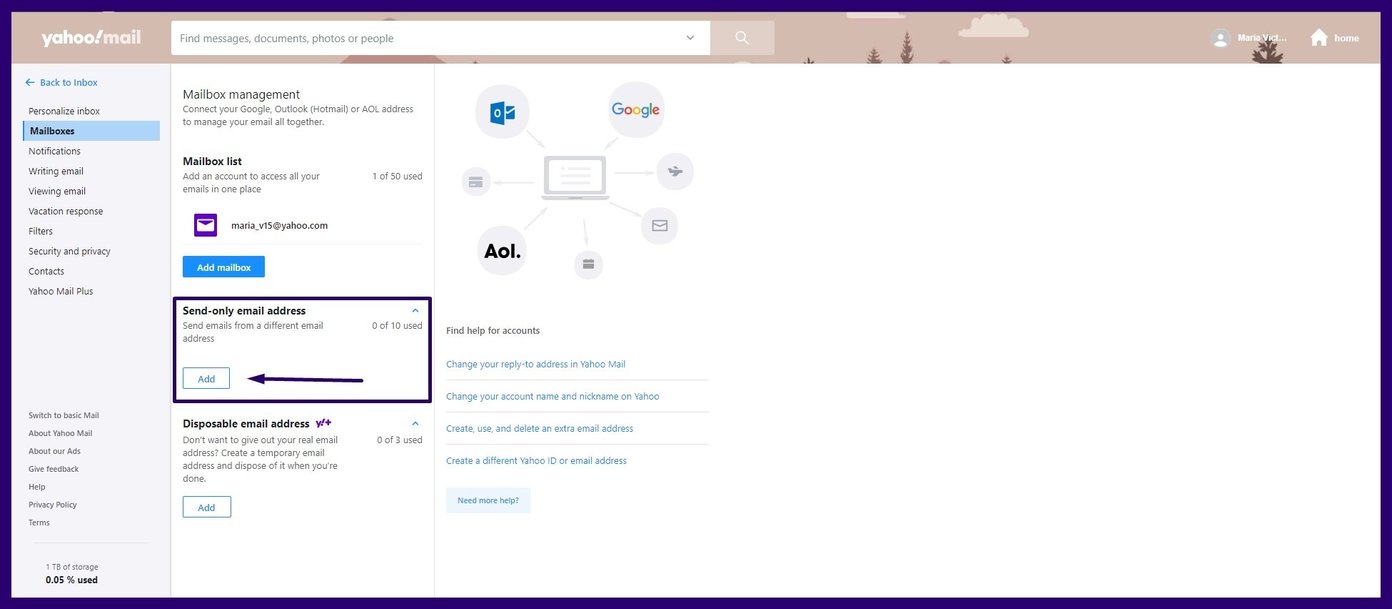Click the Add mailbox button
The width and height of the screenshot is (1392, 609).
tap(224, 267)
